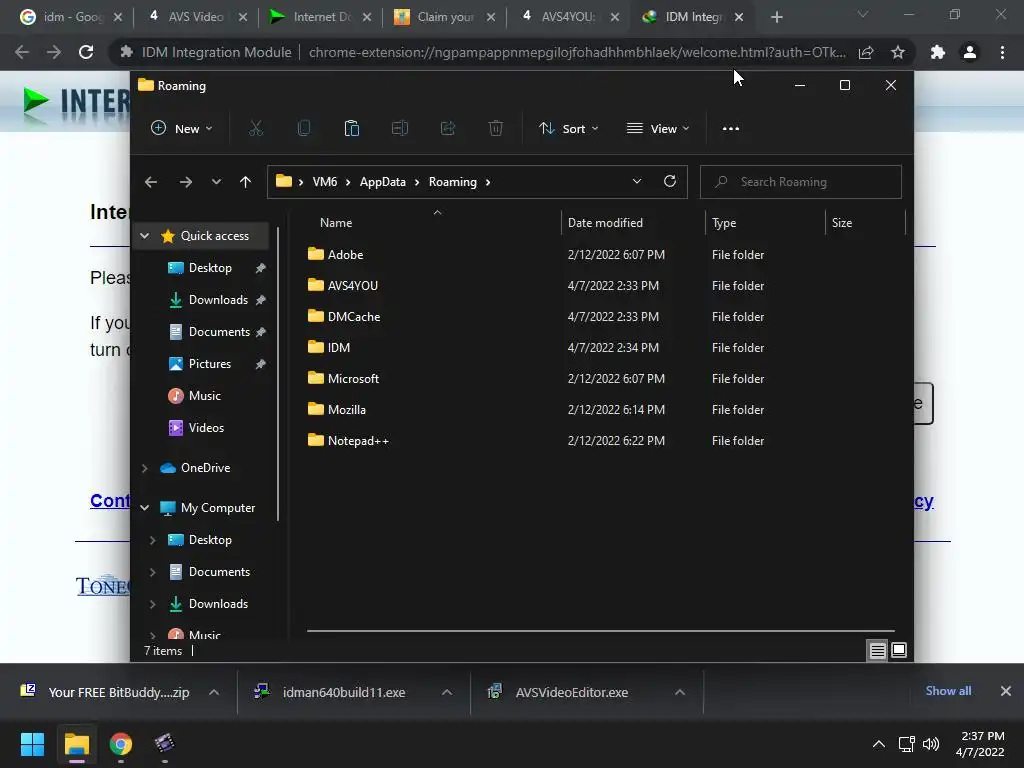
Task: Collapse the Quick access tree node
Action: 145,236
